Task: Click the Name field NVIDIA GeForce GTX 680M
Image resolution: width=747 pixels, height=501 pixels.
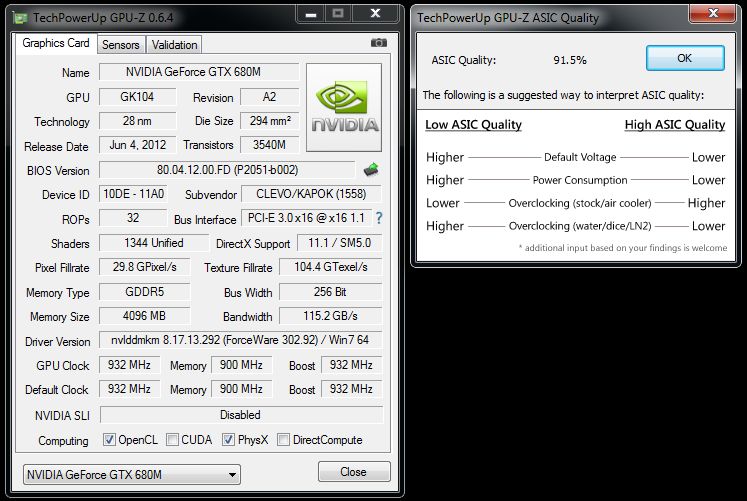Action: (199, 72)
